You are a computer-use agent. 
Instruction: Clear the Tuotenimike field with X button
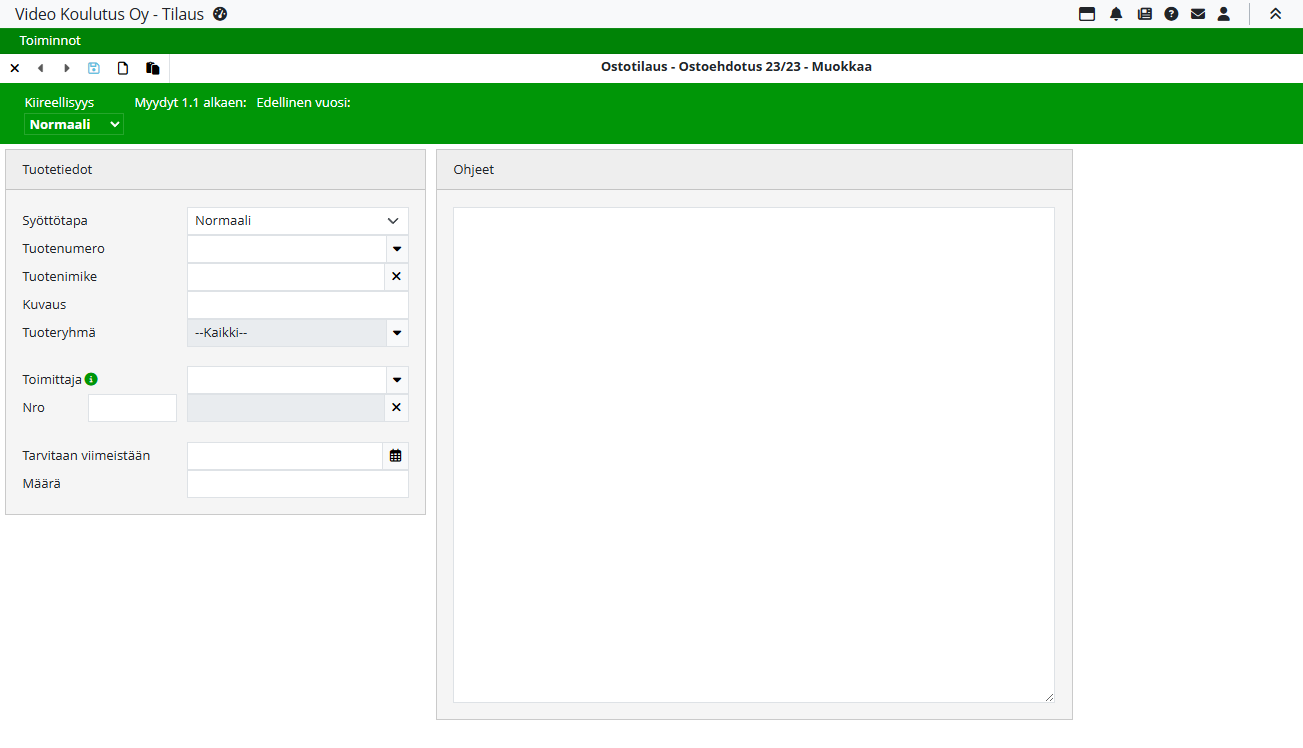pos(396,277)
